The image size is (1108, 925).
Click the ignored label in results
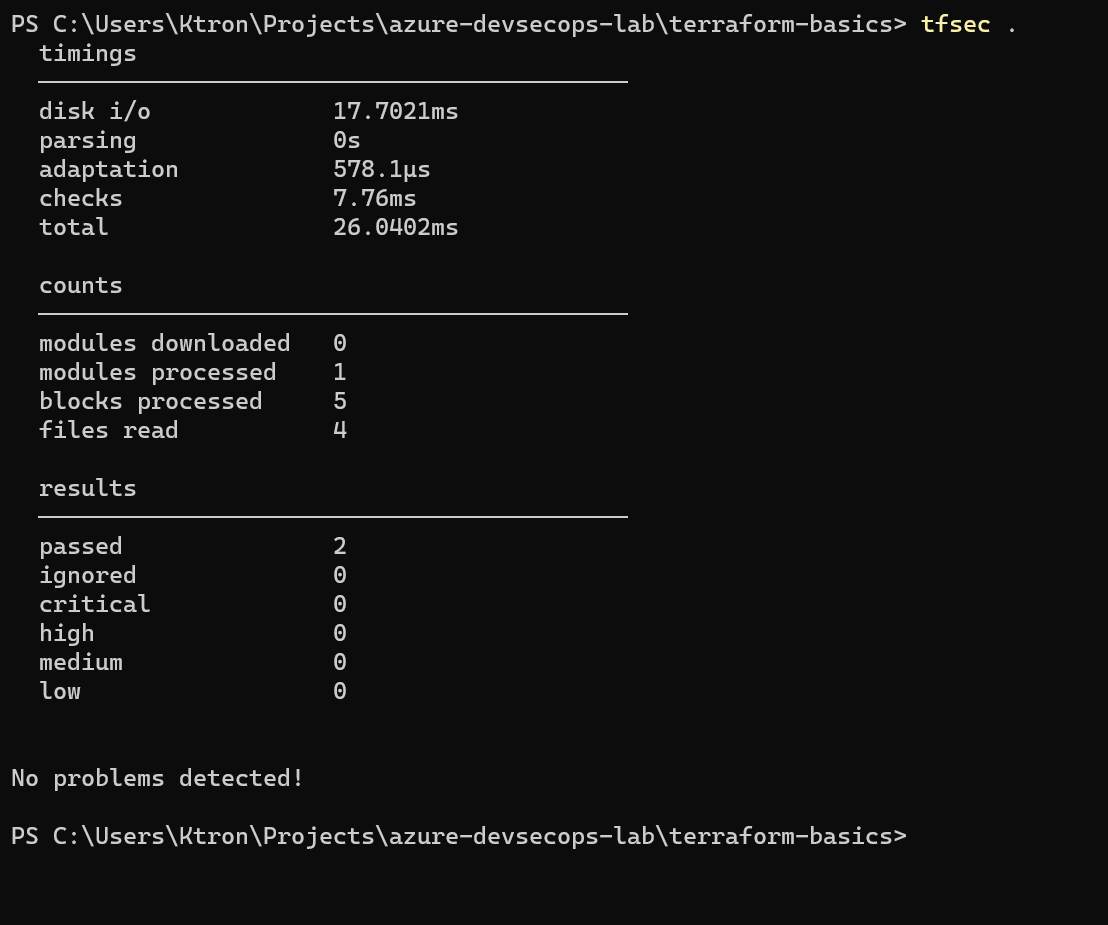tap(88, 576)
